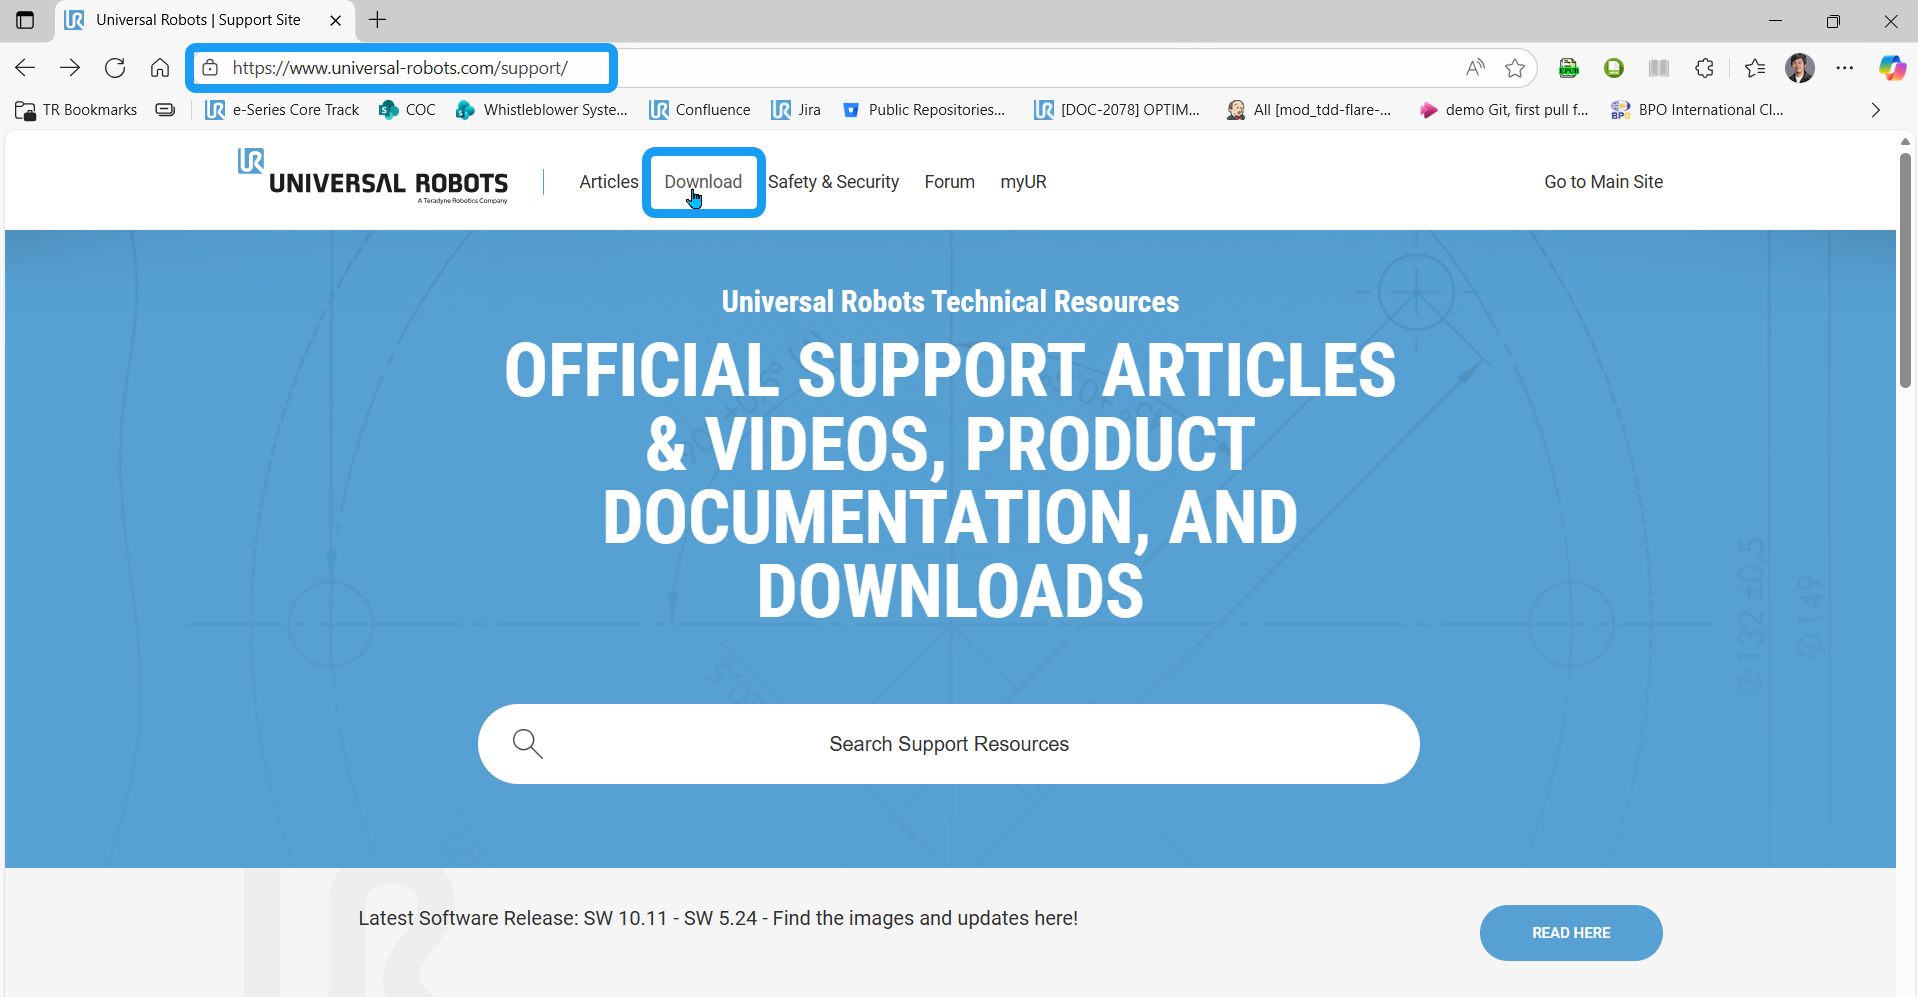This screenshot has height=997, width=1918.
Task: Click the Read aloud icon
Action: (x=1475, y=68)
